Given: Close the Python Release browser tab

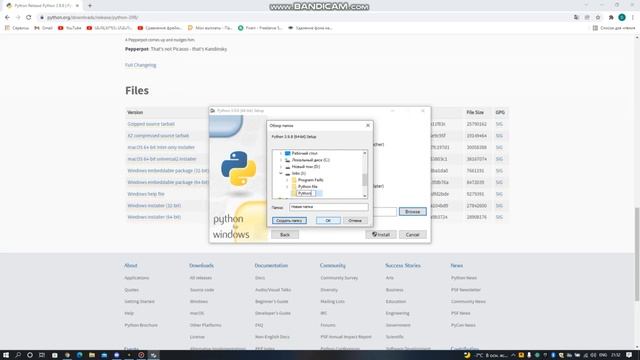Looking at the screenshot, I should tap(77, 6).
